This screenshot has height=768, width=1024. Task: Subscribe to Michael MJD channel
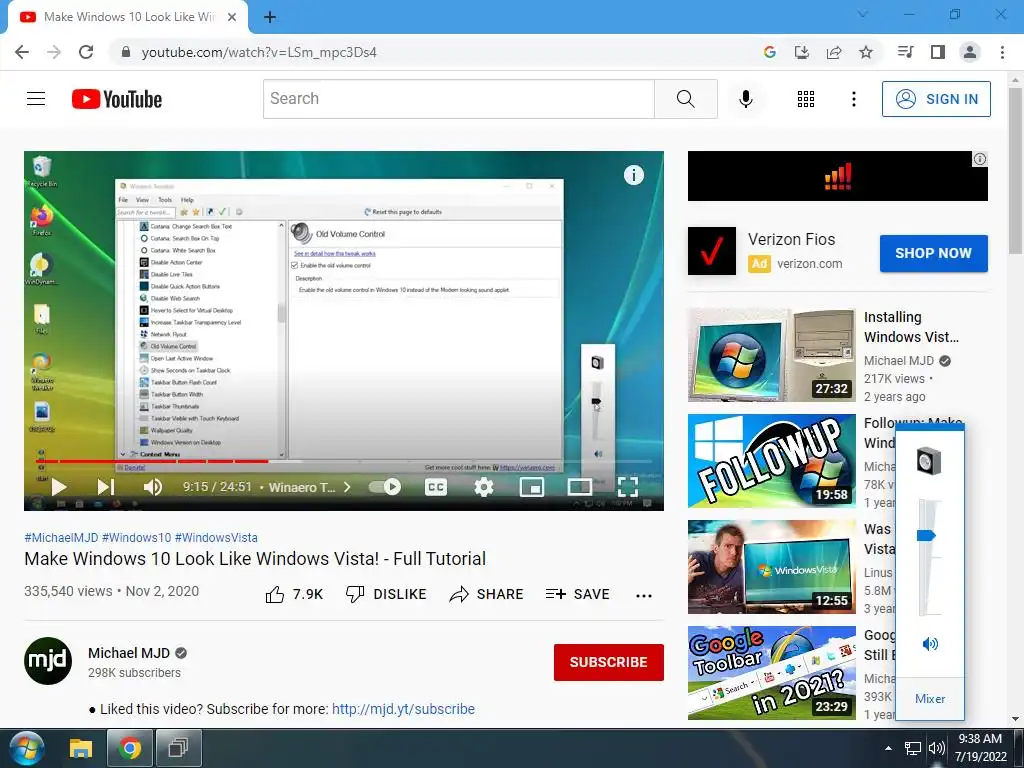click(x=609, y=662)
